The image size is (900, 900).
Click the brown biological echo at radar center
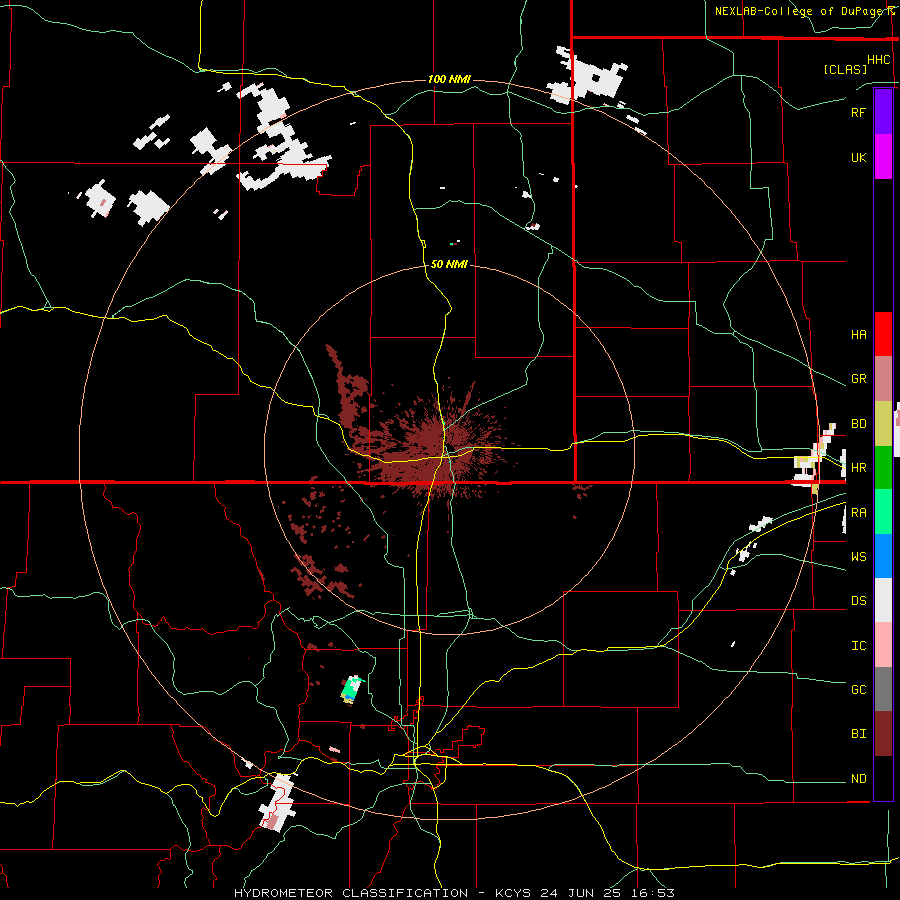(432, 453)
